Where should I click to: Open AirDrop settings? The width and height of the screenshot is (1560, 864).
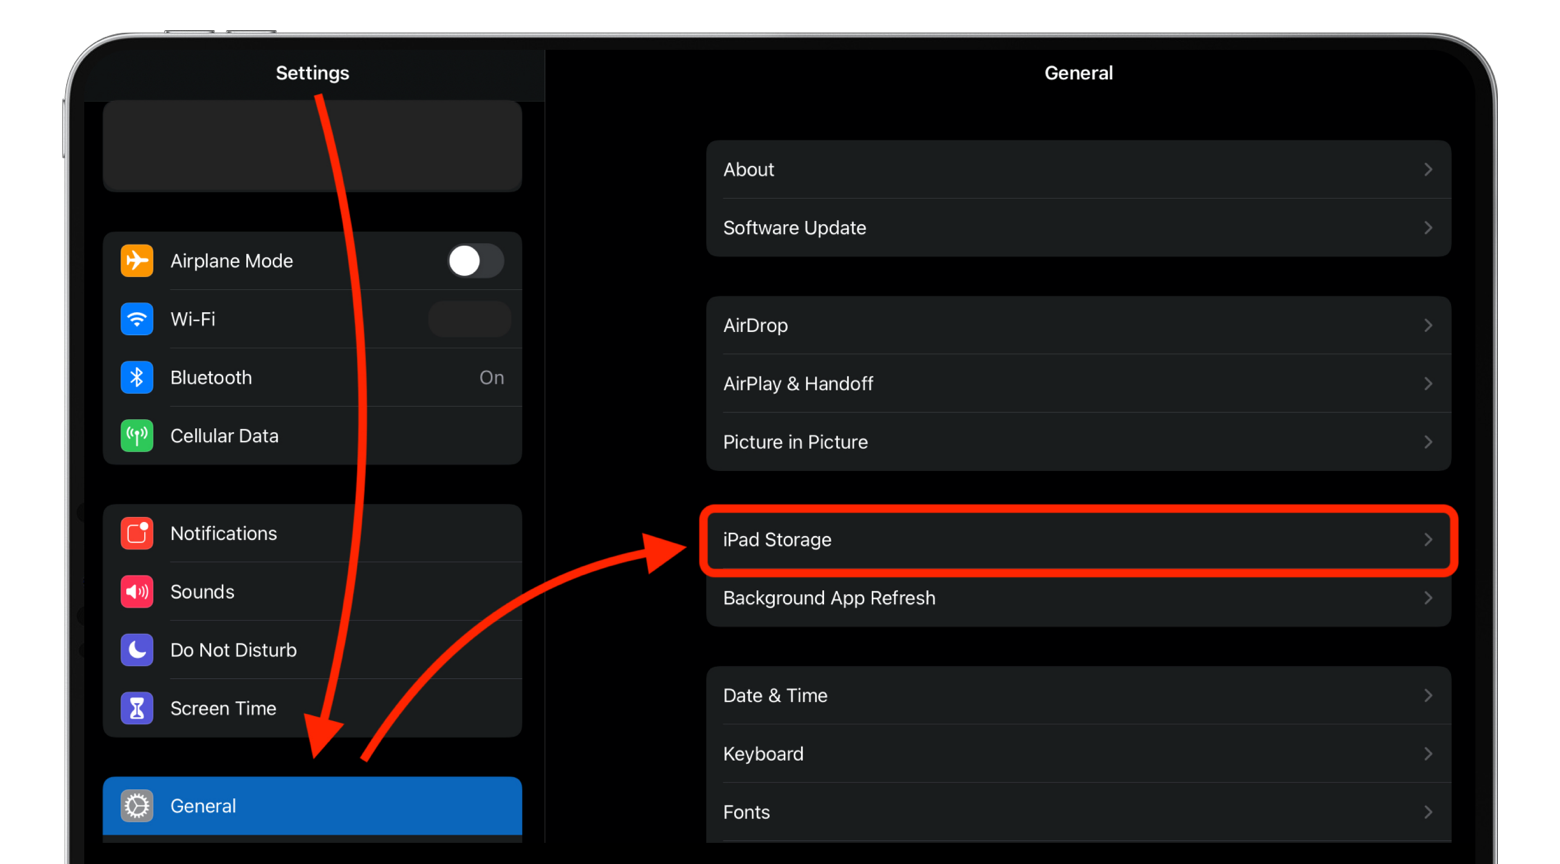(x=1077, y=326)
